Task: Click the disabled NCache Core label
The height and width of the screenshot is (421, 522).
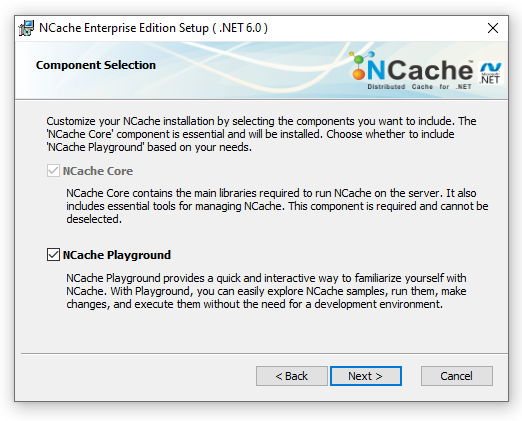Action: coord(98,171)
